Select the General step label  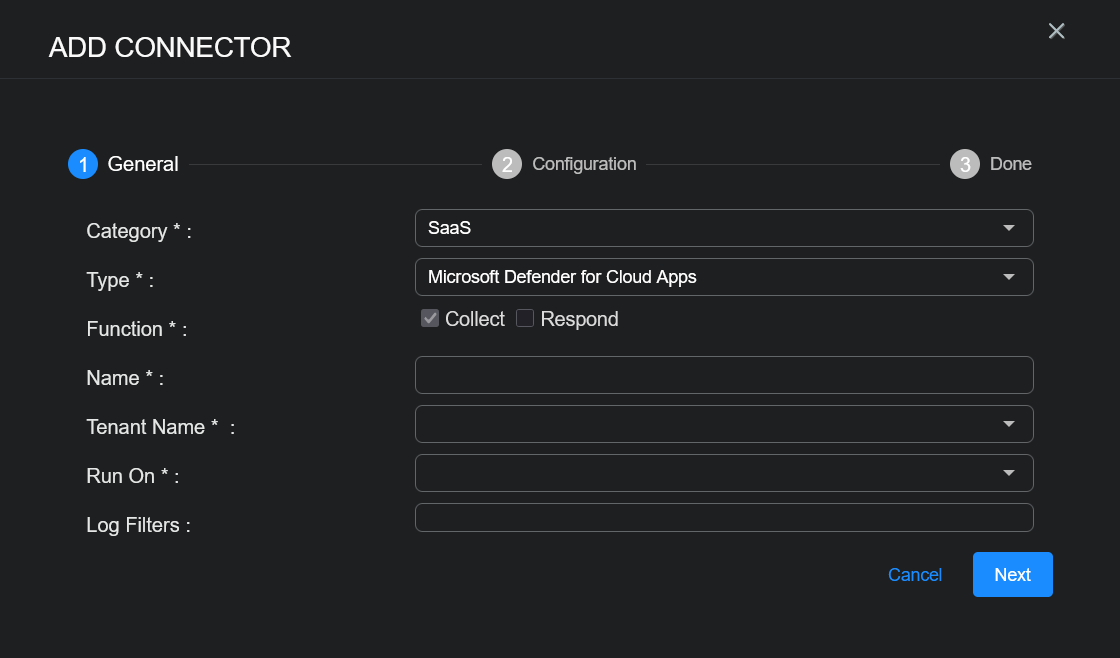click(143, 164)
